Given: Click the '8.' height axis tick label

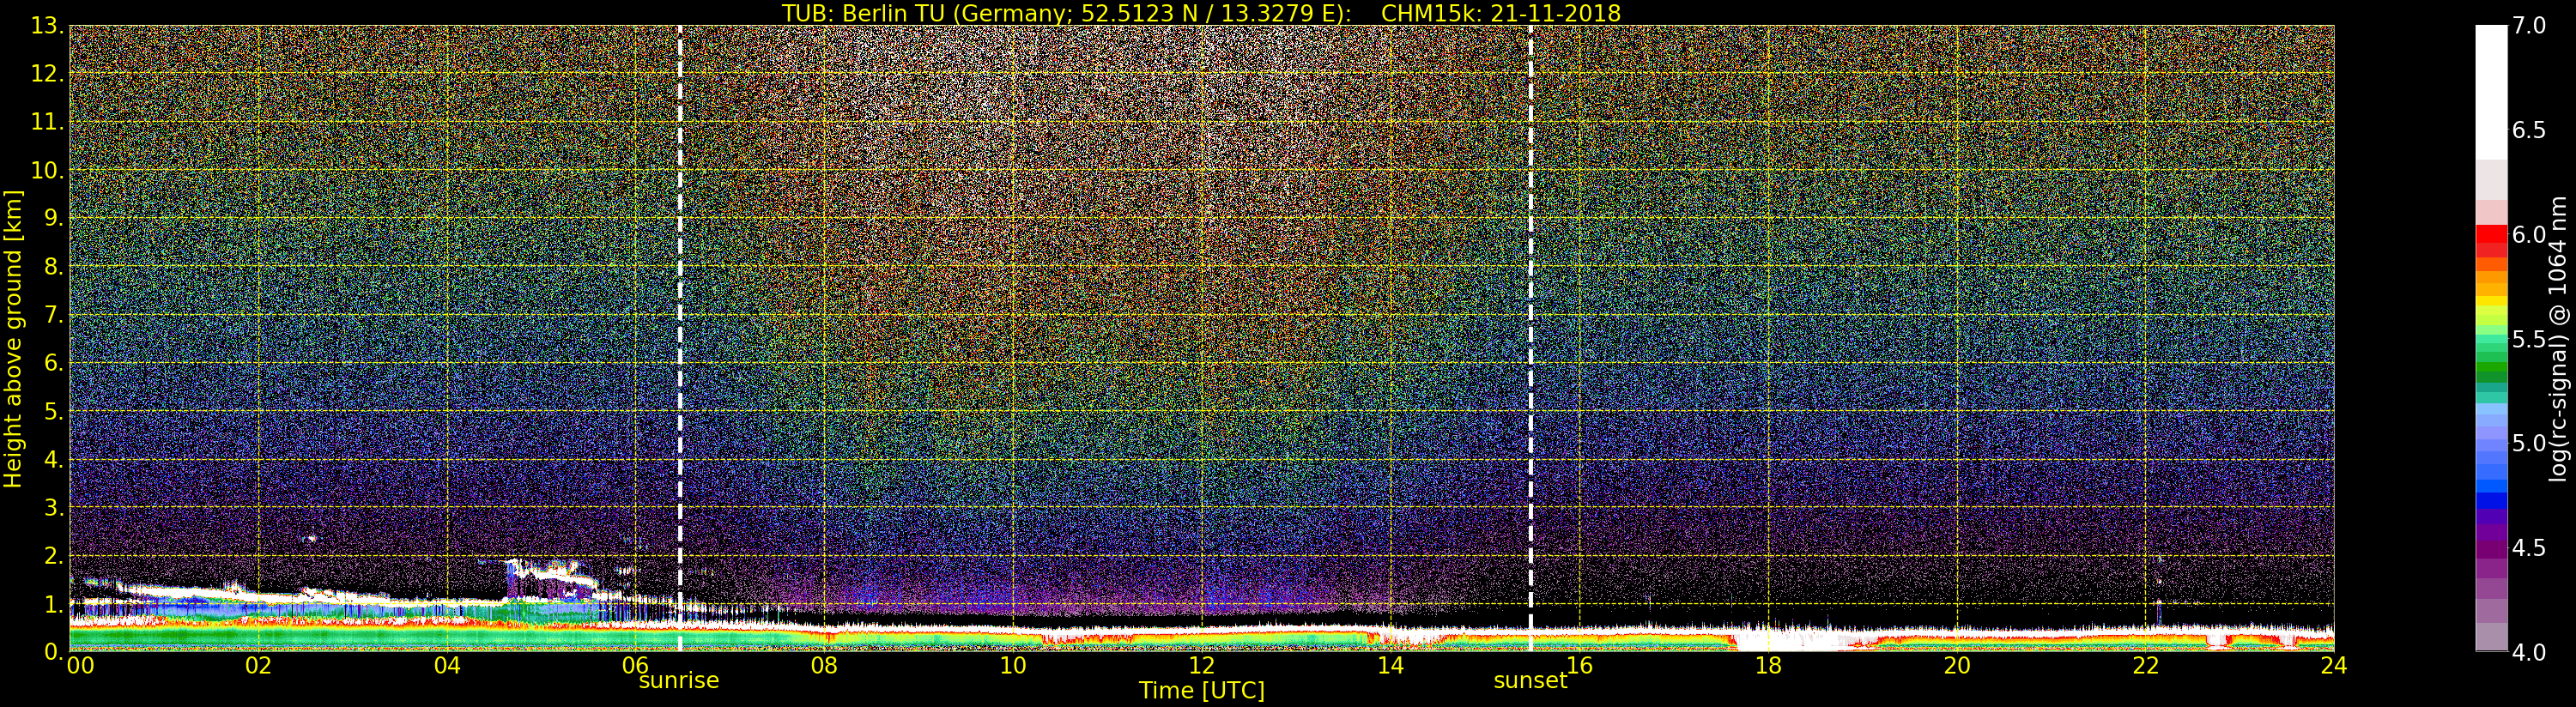Looking at the screenshot, I should (54, 267).
